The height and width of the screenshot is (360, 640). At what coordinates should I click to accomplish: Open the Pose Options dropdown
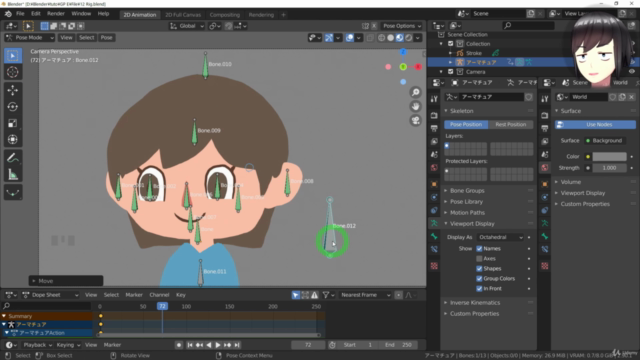point(402,26)
